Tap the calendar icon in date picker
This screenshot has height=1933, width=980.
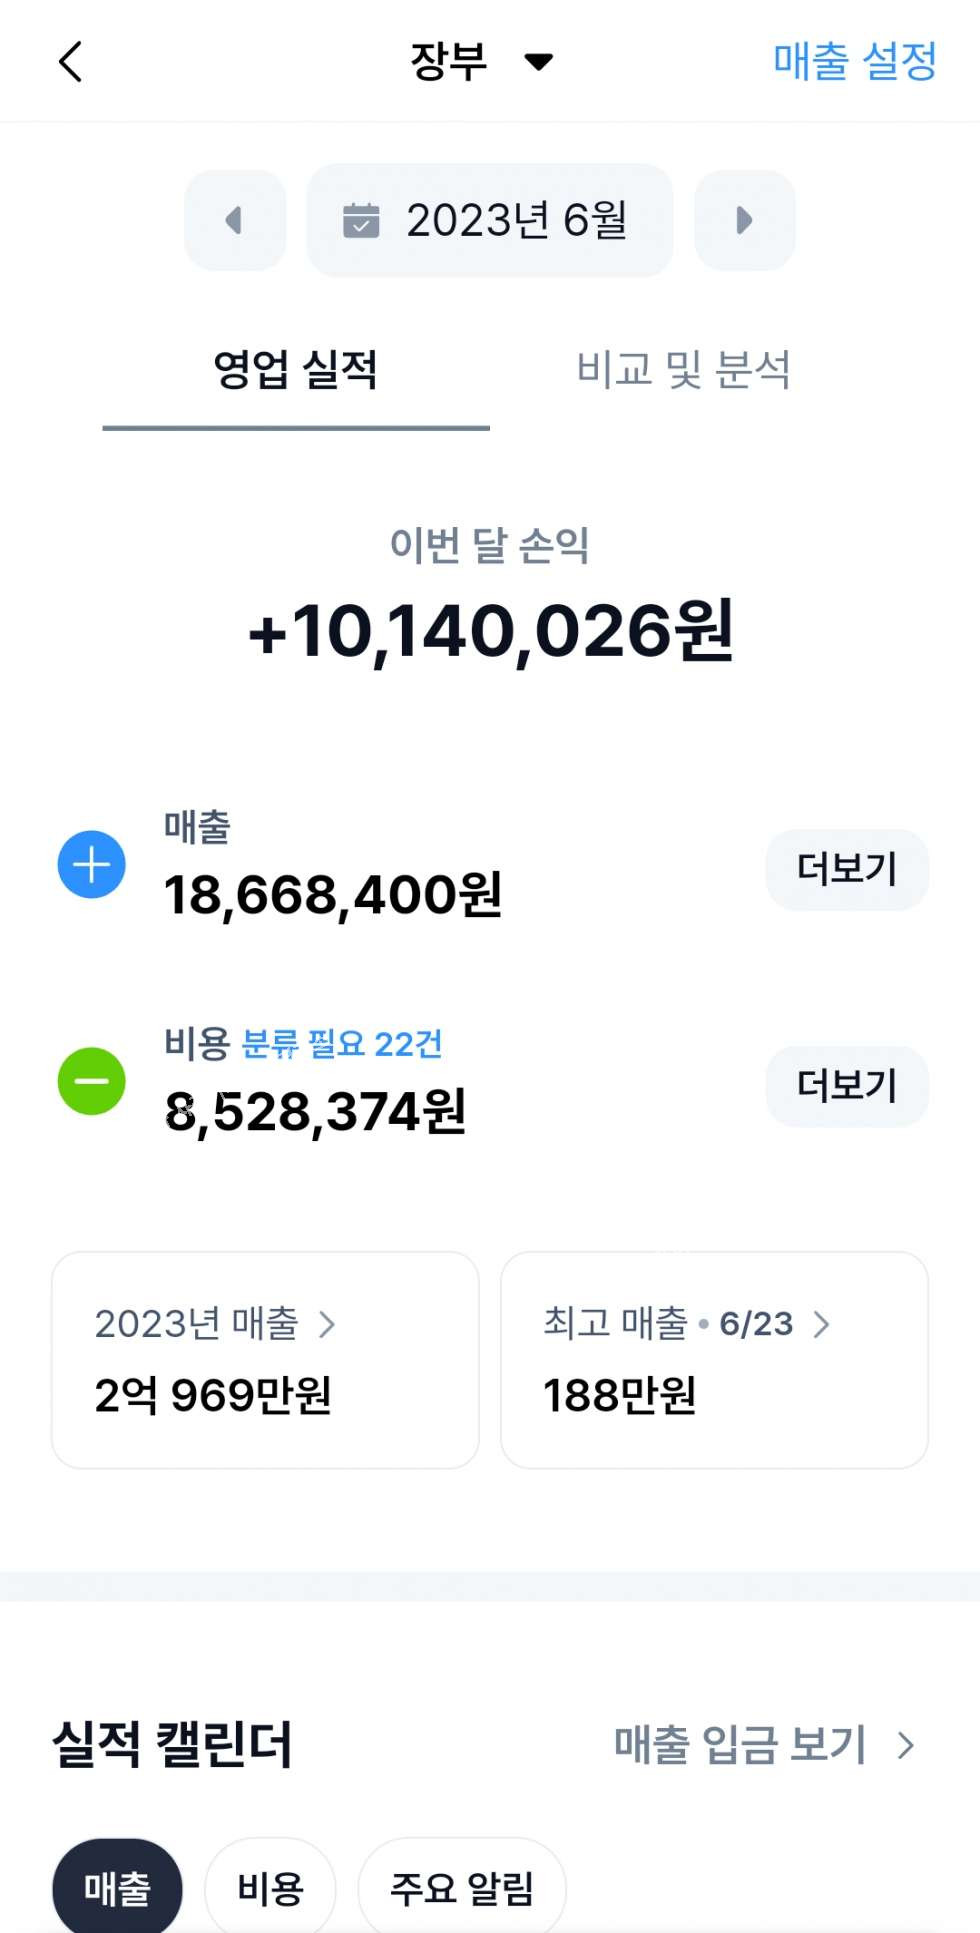click(361, 220)
